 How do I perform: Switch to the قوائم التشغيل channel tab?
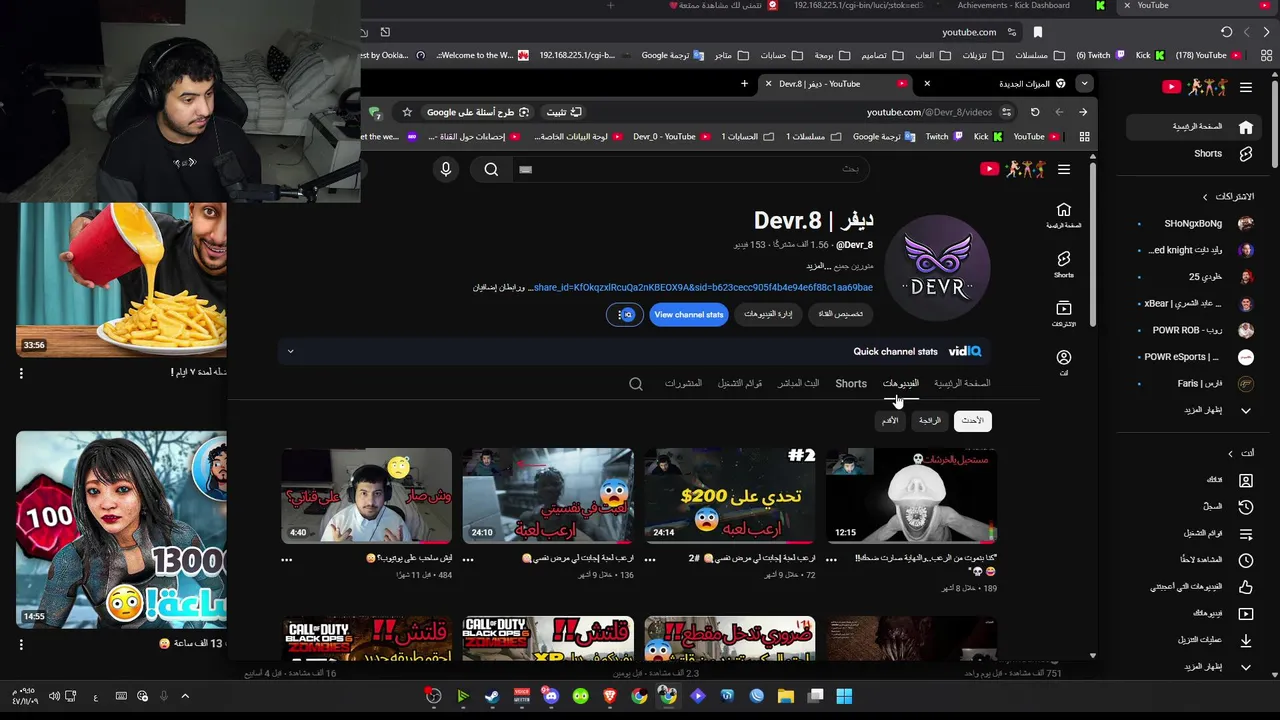click(740, 384)
